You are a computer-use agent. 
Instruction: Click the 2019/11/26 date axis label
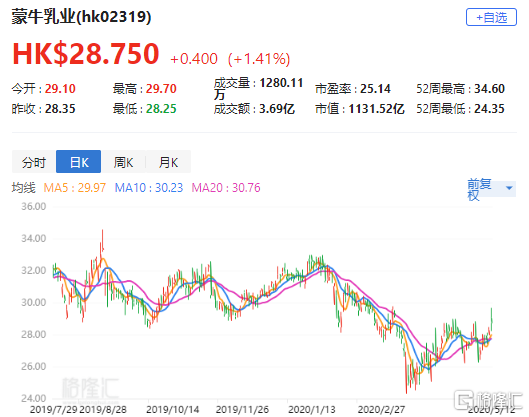point(242,410)
